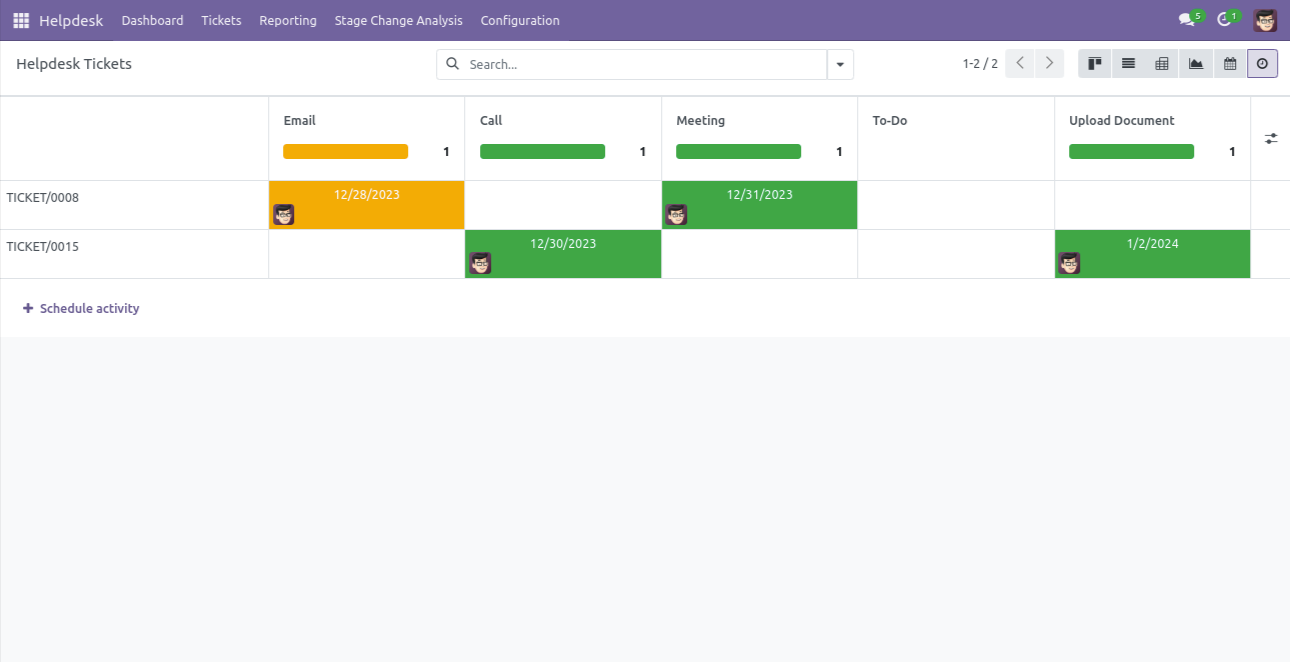Click the 1-2 / 2 pager counter

(980, 64)
